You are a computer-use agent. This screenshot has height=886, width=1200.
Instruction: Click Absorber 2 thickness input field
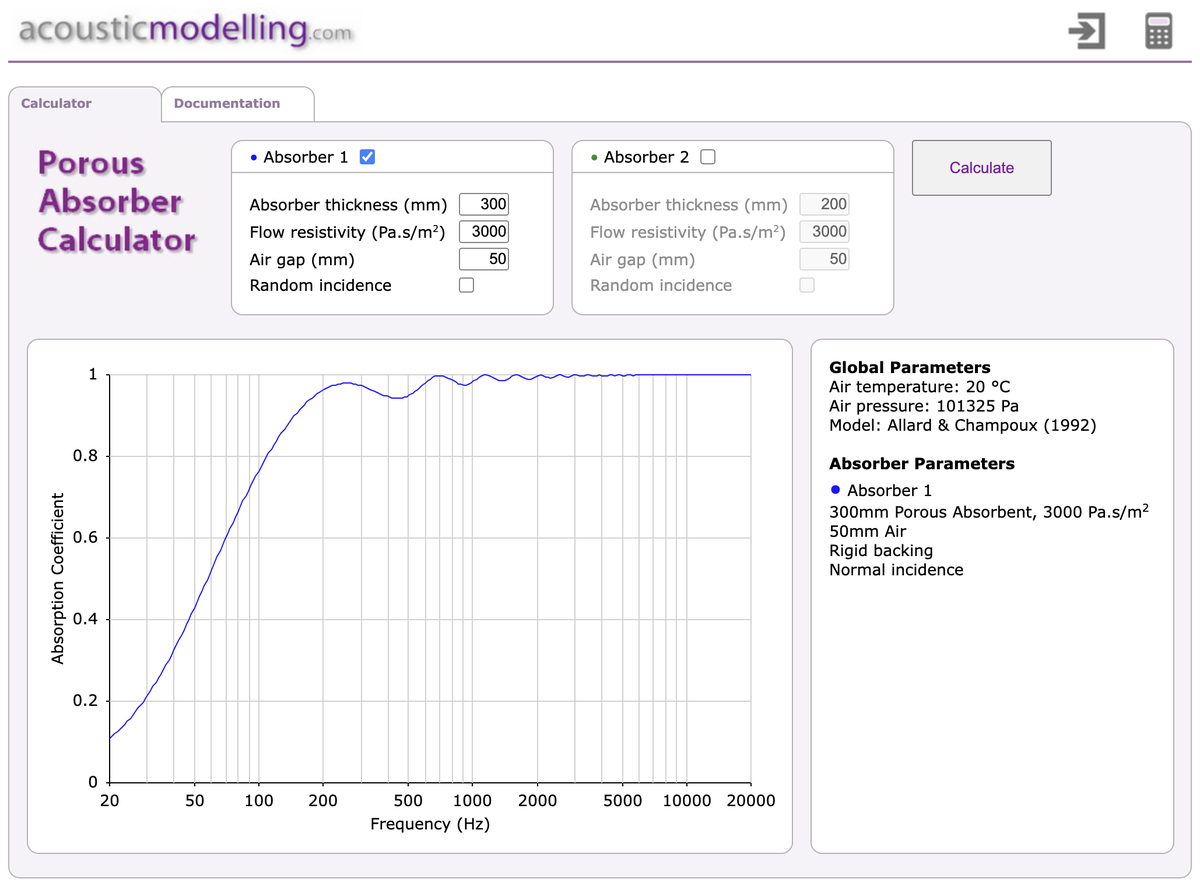(x=824, y=204)
